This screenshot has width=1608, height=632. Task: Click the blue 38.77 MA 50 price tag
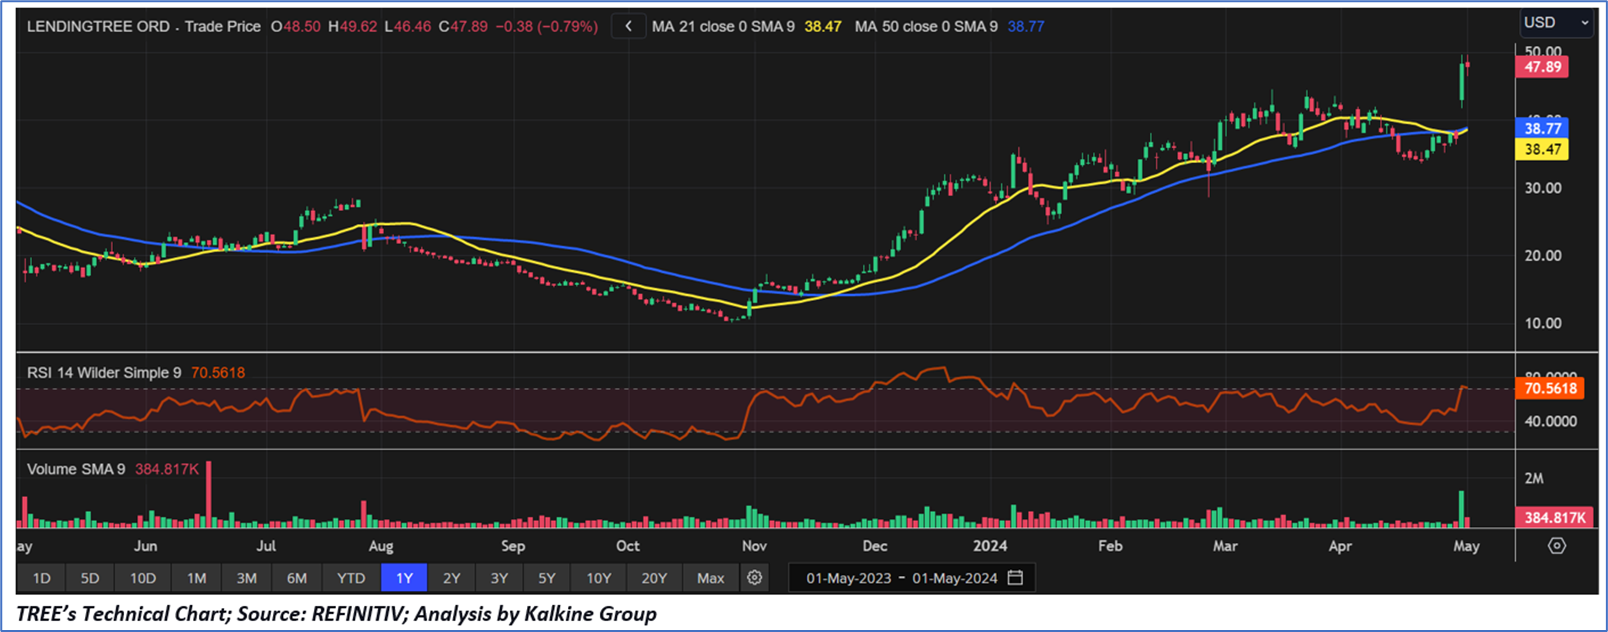[1542, 128]
